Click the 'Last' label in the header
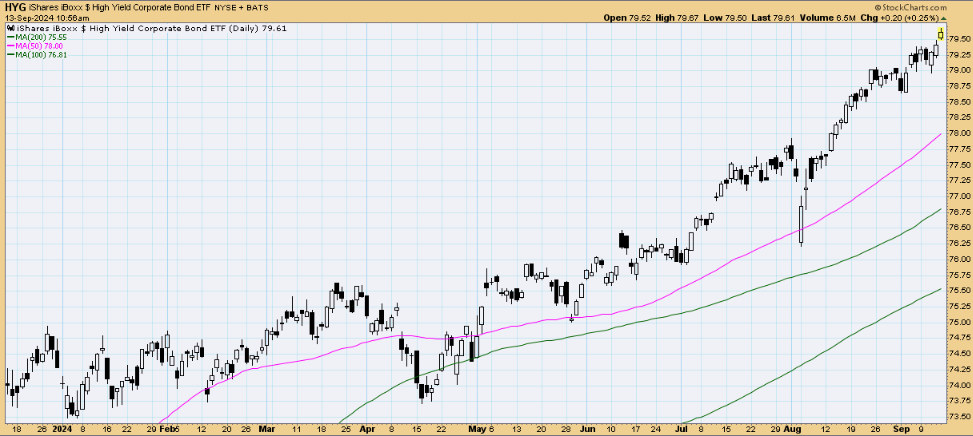 [761, 19]
